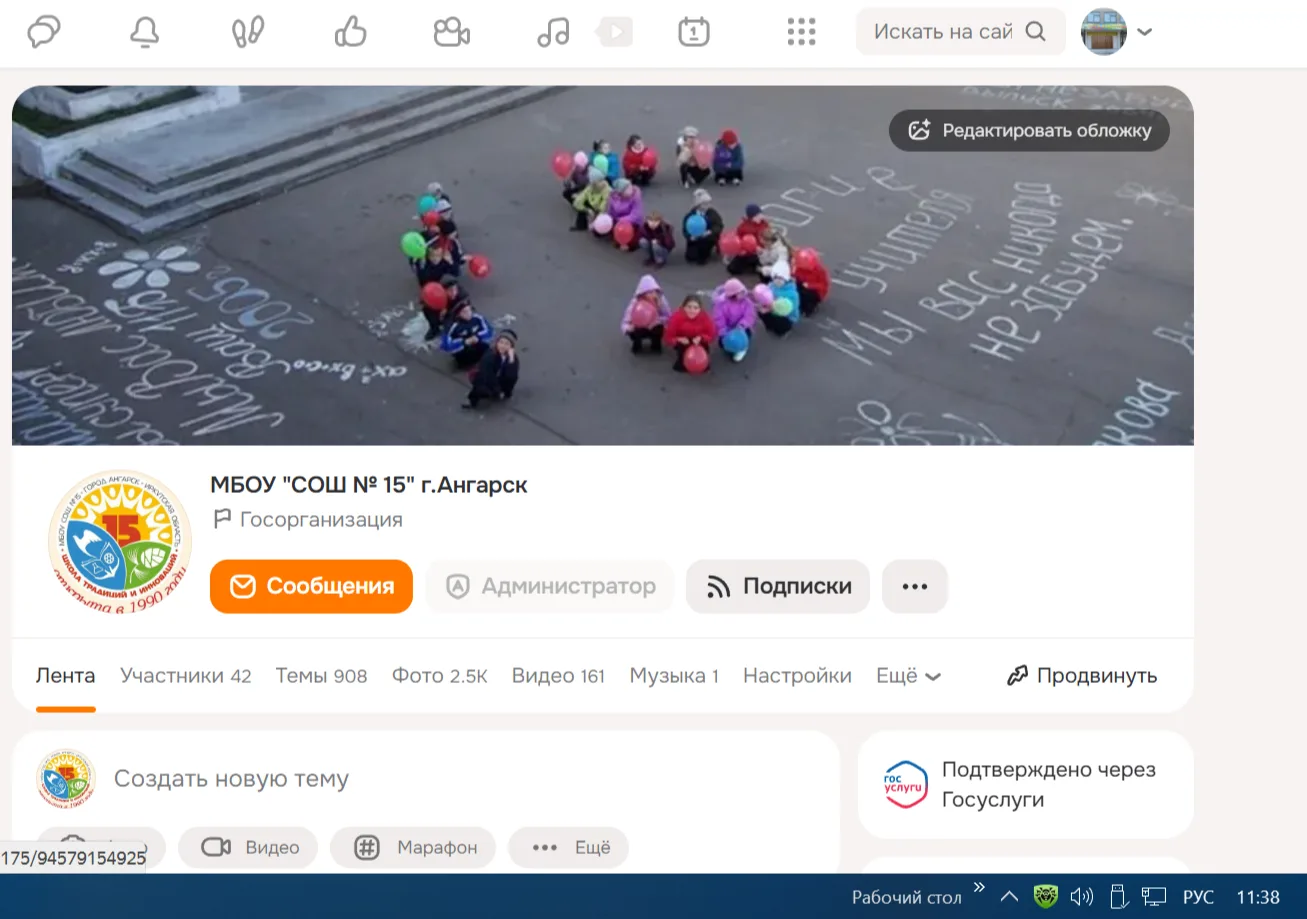Click the 'Подписки' button
This screenshot has height=919, width=1307.
[778, 587]
